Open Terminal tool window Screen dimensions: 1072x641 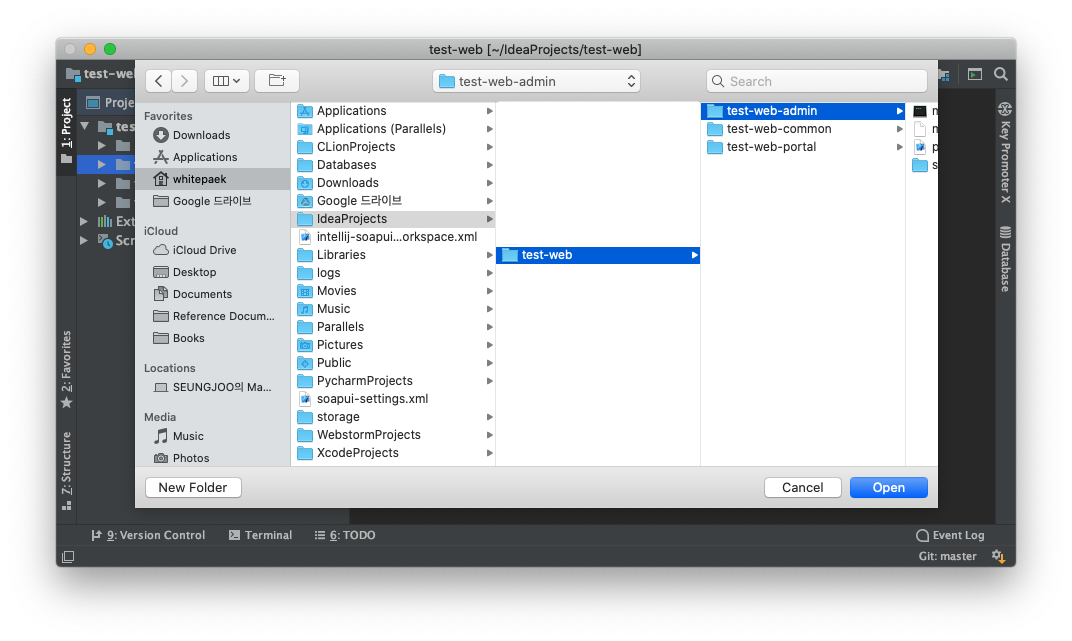(260, 535)
